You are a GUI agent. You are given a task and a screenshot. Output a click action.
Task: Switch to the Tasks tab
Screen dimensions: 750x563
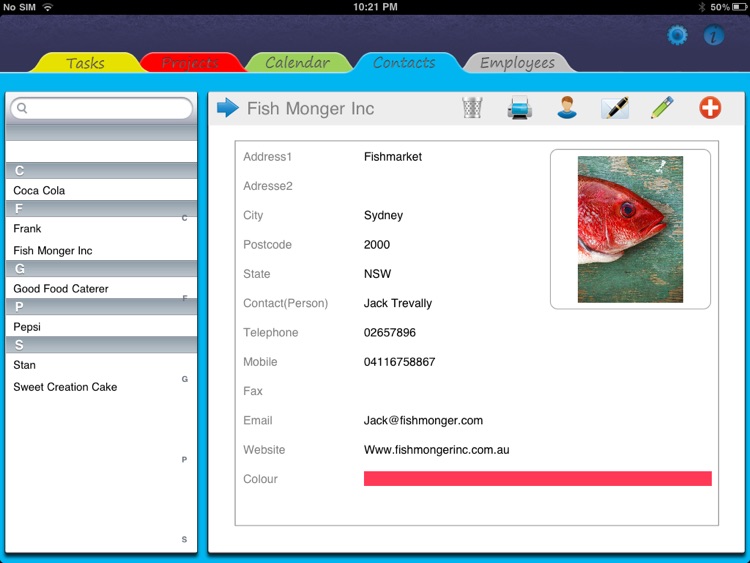[85, 63]
